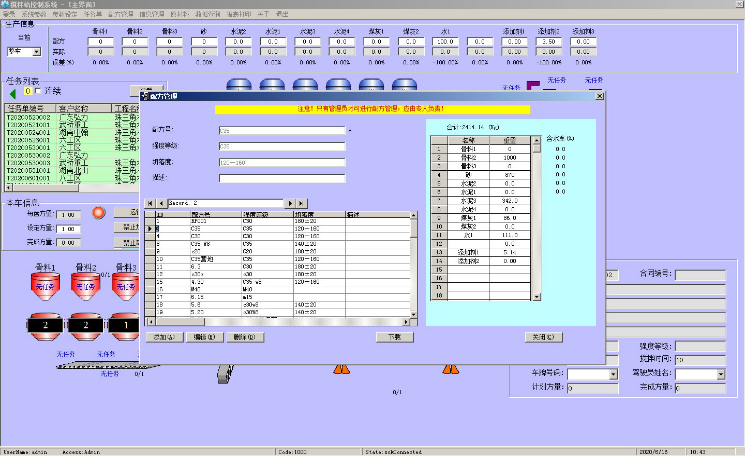
Task: Click up arrow of material table scrollbar
Action: click(536, 140)
